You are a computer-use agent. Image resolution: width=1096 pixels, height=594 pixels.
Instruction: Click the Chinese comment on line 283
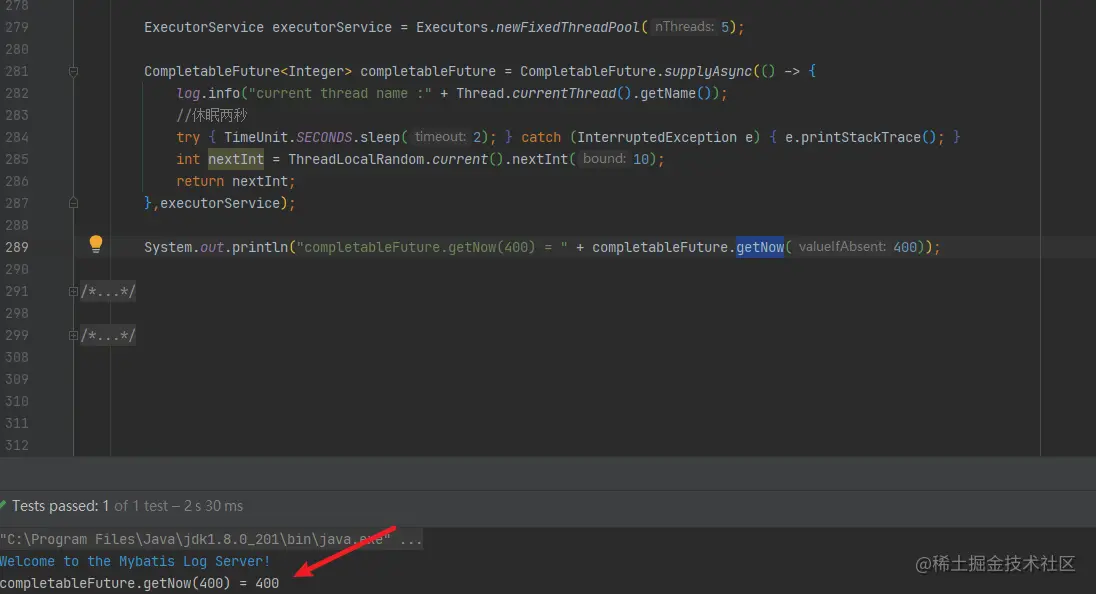(x=212, y=115)
